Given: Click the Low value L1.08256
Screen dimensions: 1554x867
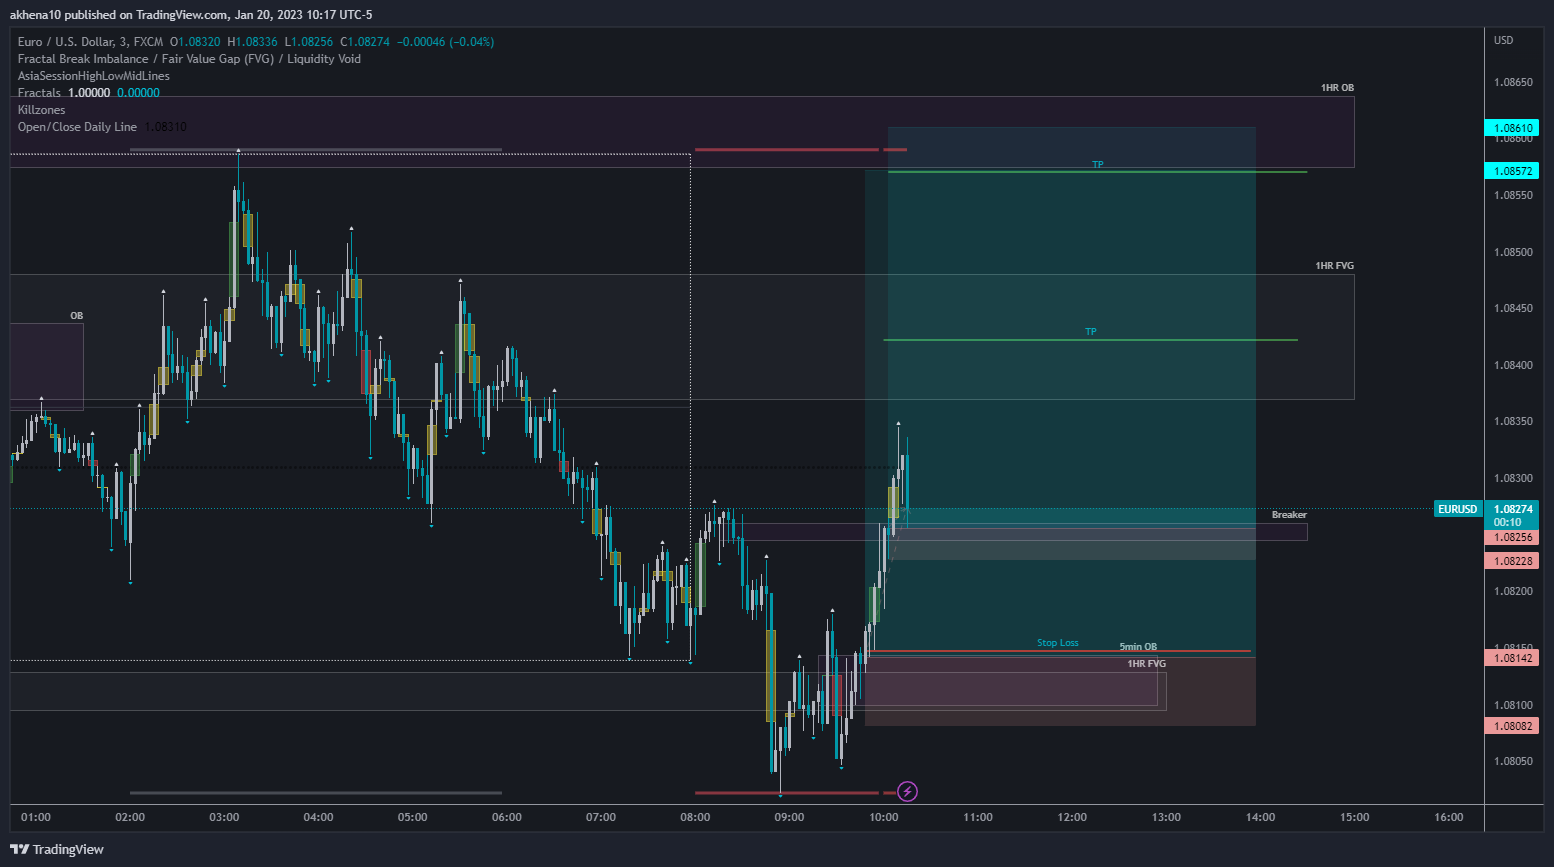Looking at the screenshot, I should click(x=309, y=42).
